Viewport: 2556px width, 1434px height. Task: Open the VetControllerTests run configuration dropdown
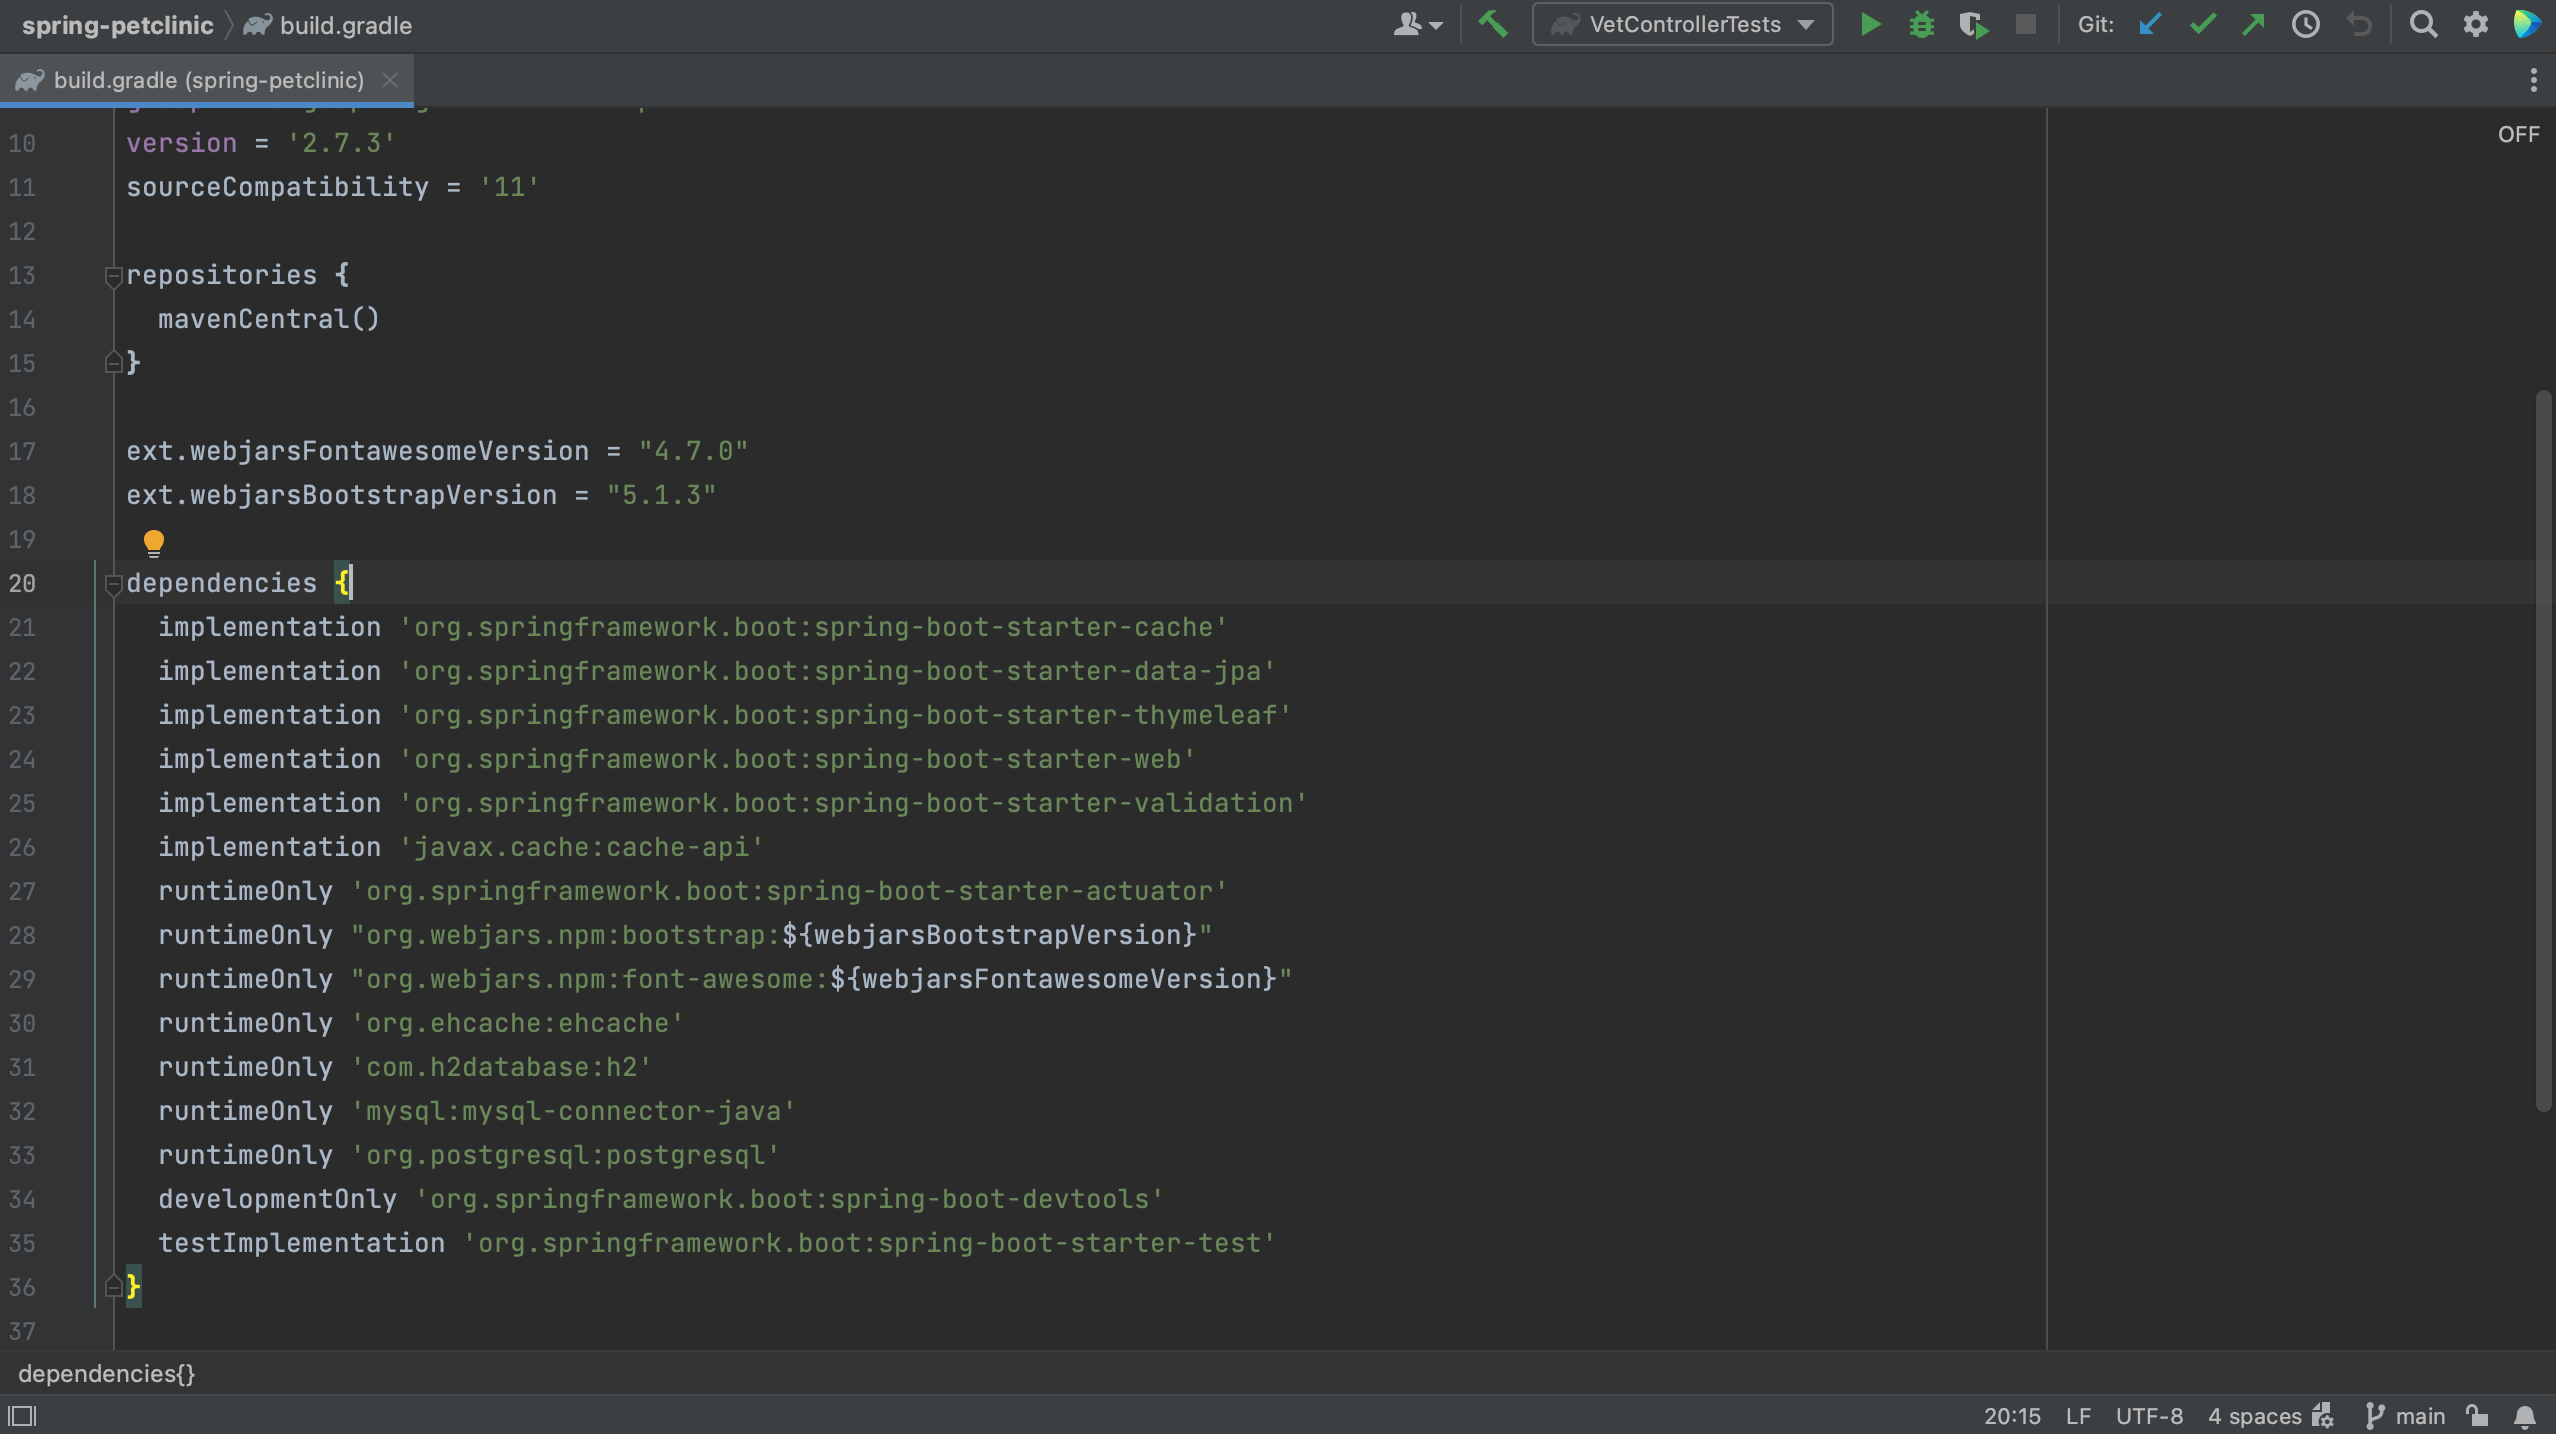1682,25
